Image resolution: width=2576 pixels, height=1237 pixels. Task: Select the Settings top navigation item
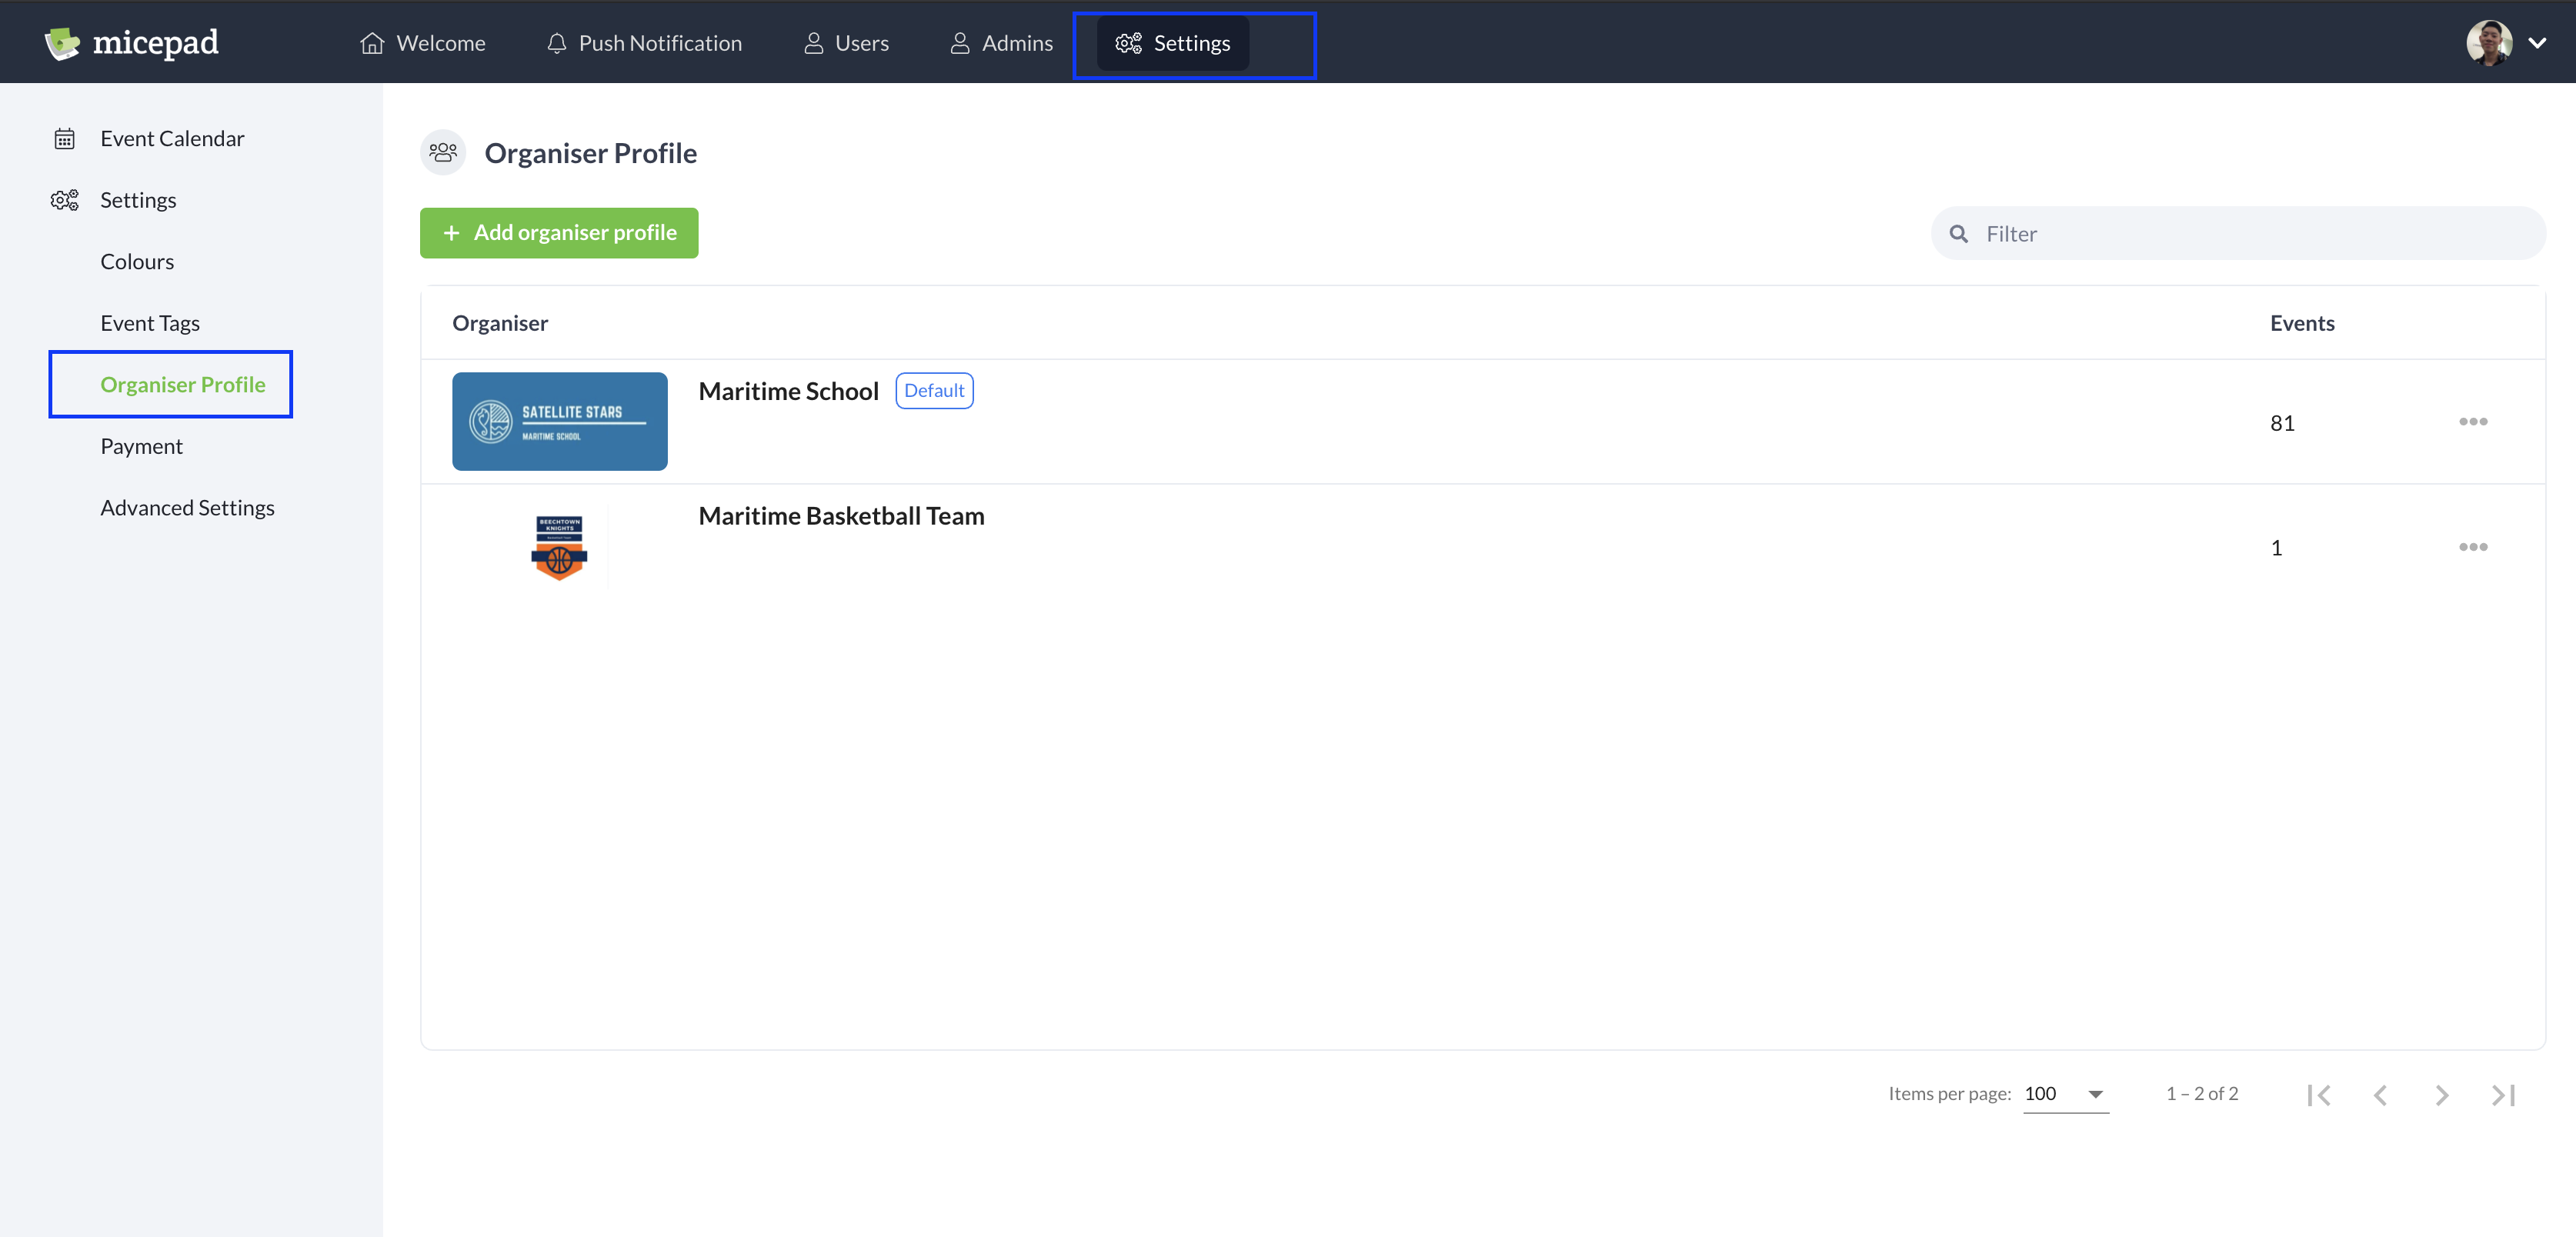1173,43
